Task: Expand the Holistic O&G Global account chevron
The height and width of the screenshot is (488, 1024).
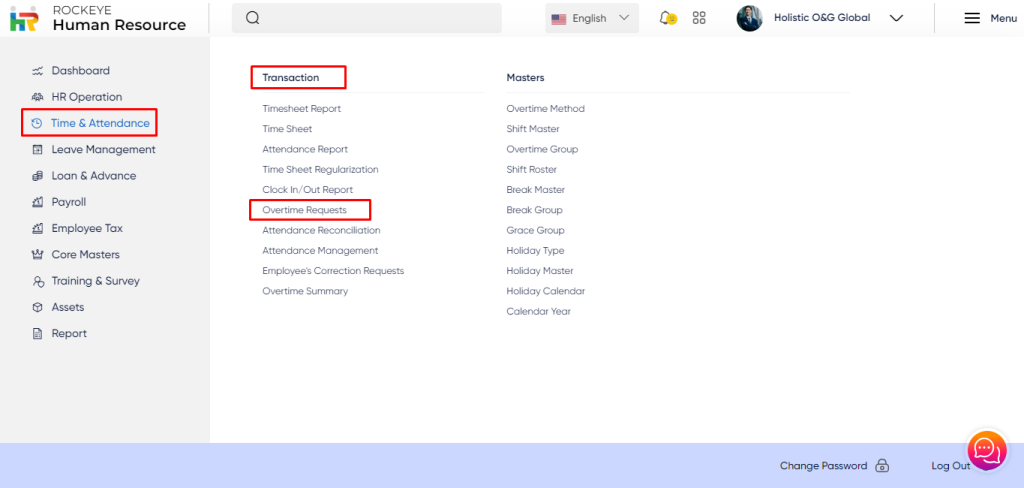Action: [x=896, y=18]
